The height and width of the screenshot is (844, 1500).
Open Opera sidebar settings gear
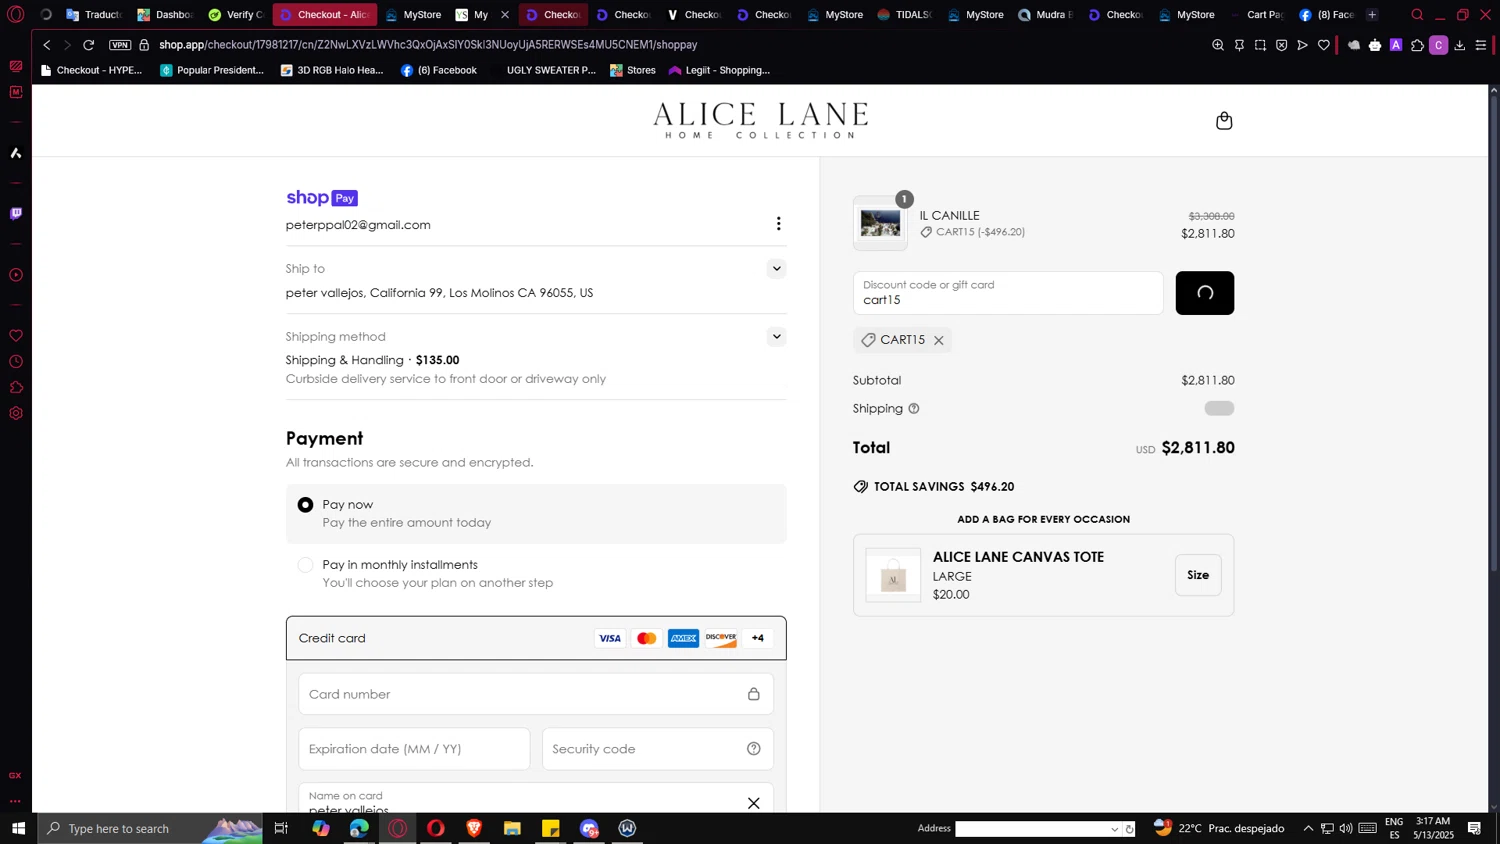pyautogui.click(x=16, y=414)
